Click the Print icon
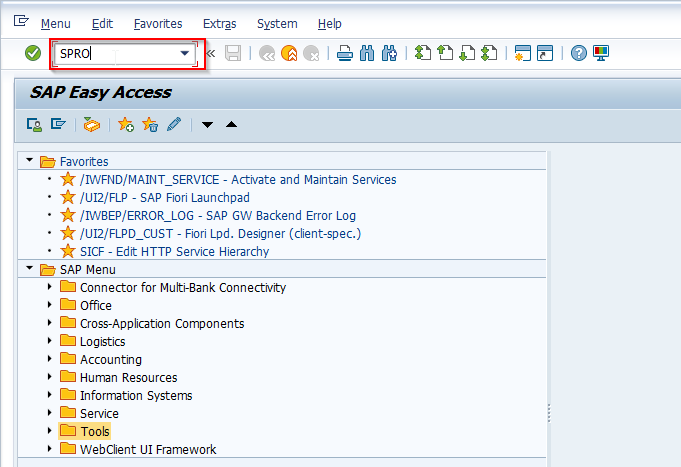This screenshot has width=681, height=467. tap(345, 53)
